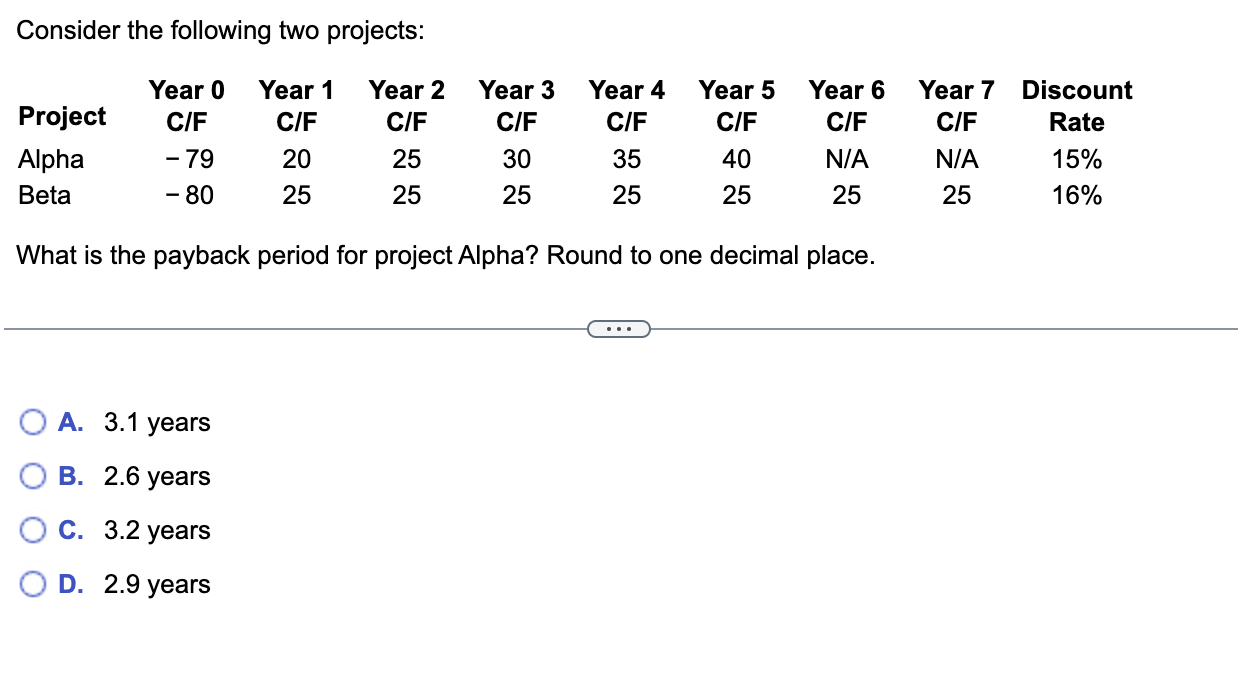Viewport: 1238px width, 676px height.
Task: Click the radio circle beside option D
Action: click(x=32, y=584)
